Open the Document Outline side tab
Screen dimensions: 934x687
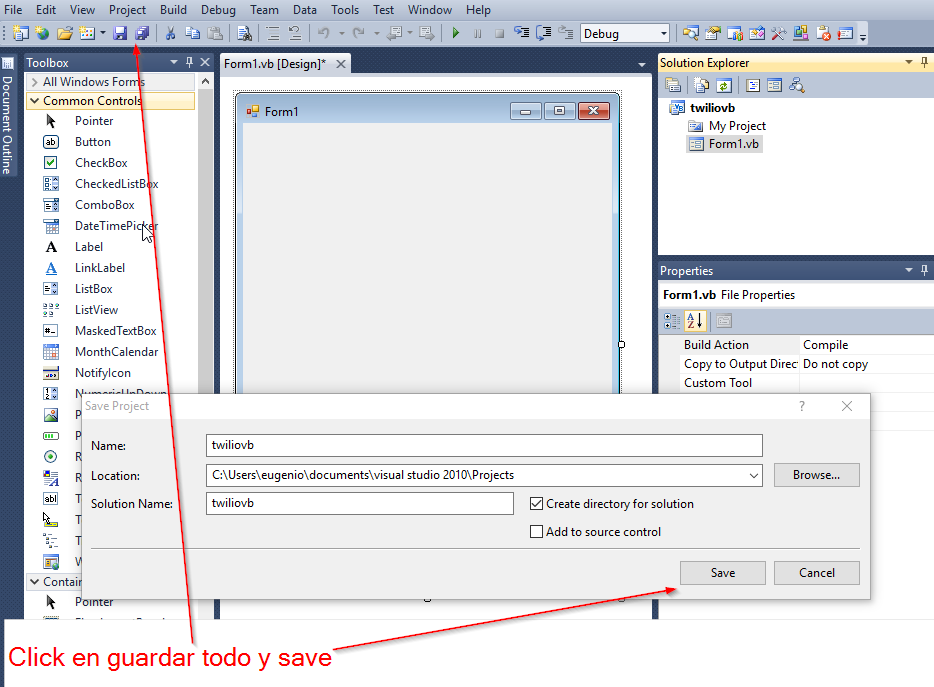(x=8, y=117)
